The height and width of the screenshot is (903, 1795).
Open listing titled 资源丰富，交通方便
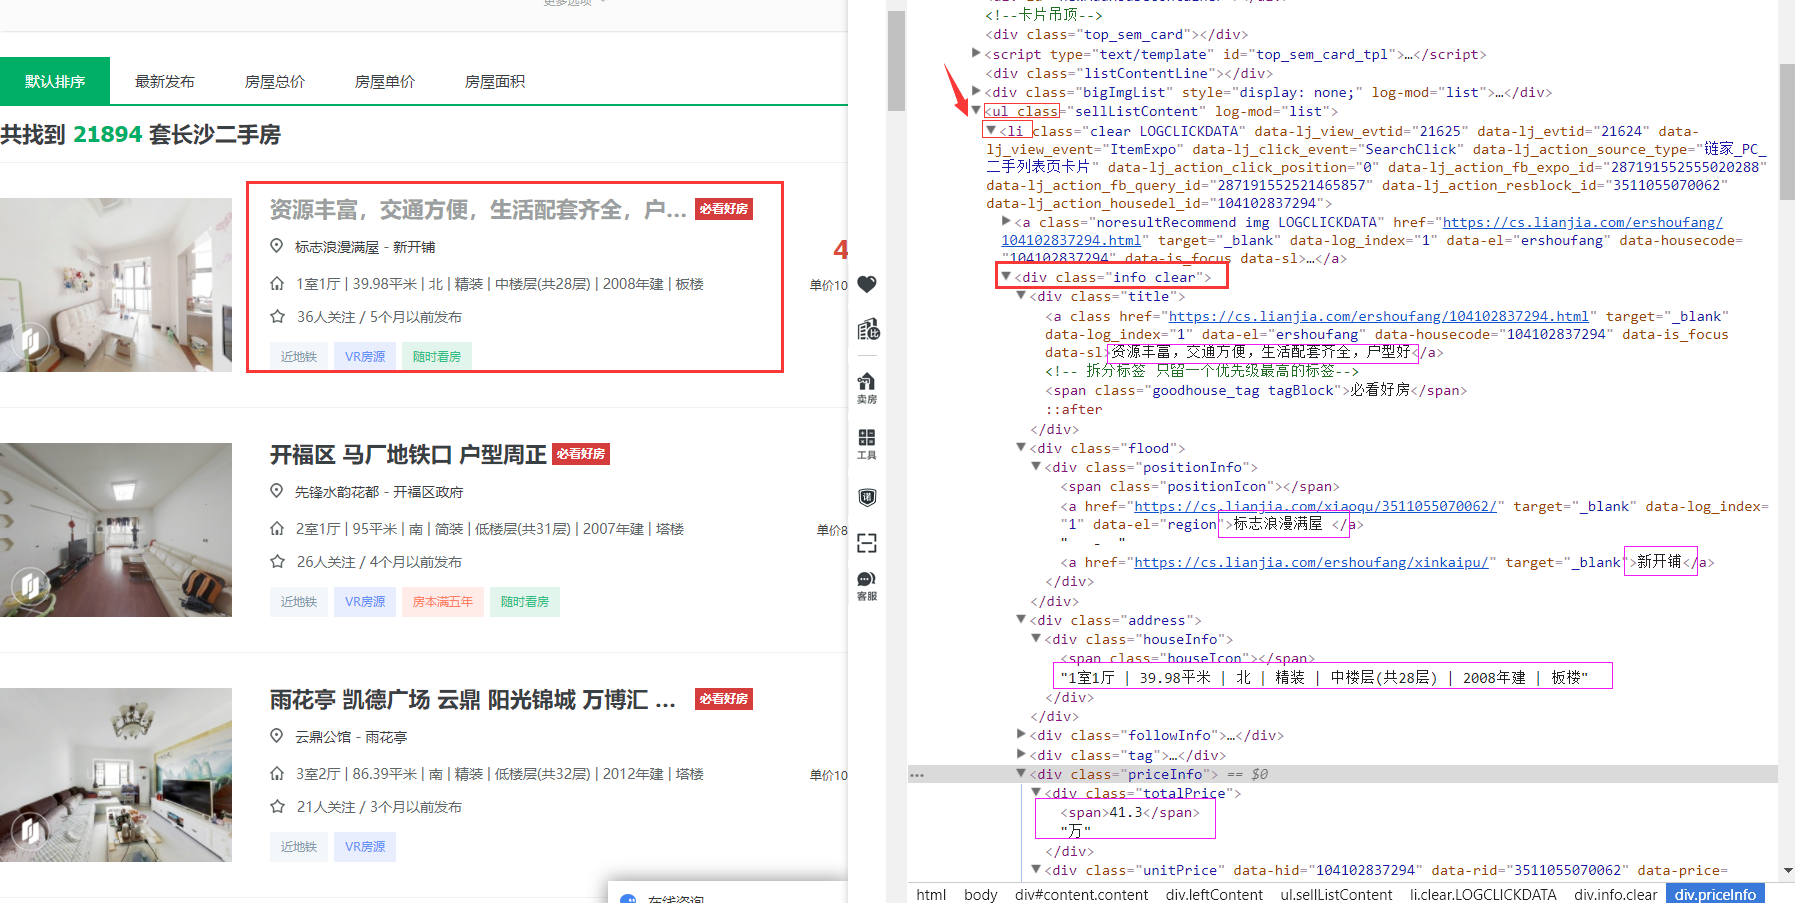(x=478, y=209)
